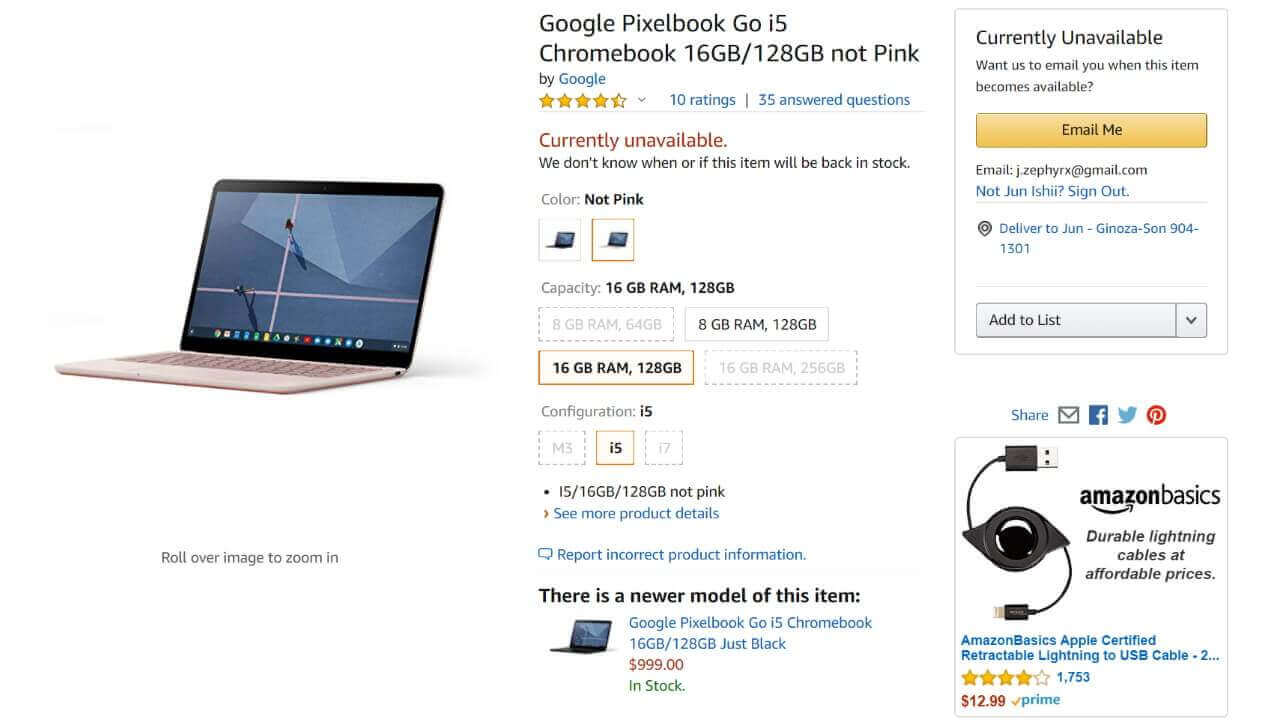Image resolution: width=1280 pixels, height=720 pixels.
Task: Open the Pixelbook Go Just Black listing
Action: 750,633
